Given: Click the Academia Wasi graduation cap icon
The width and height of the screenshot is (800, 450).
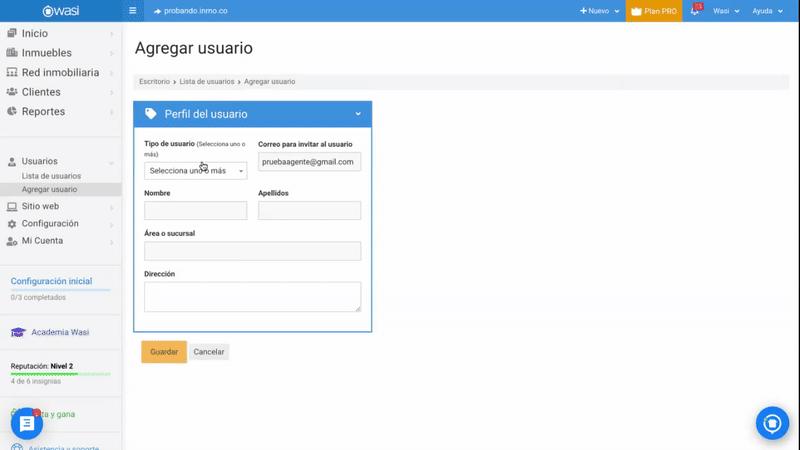Looking at the screenshot, I should pyautogui.click(x=18, y=333).
